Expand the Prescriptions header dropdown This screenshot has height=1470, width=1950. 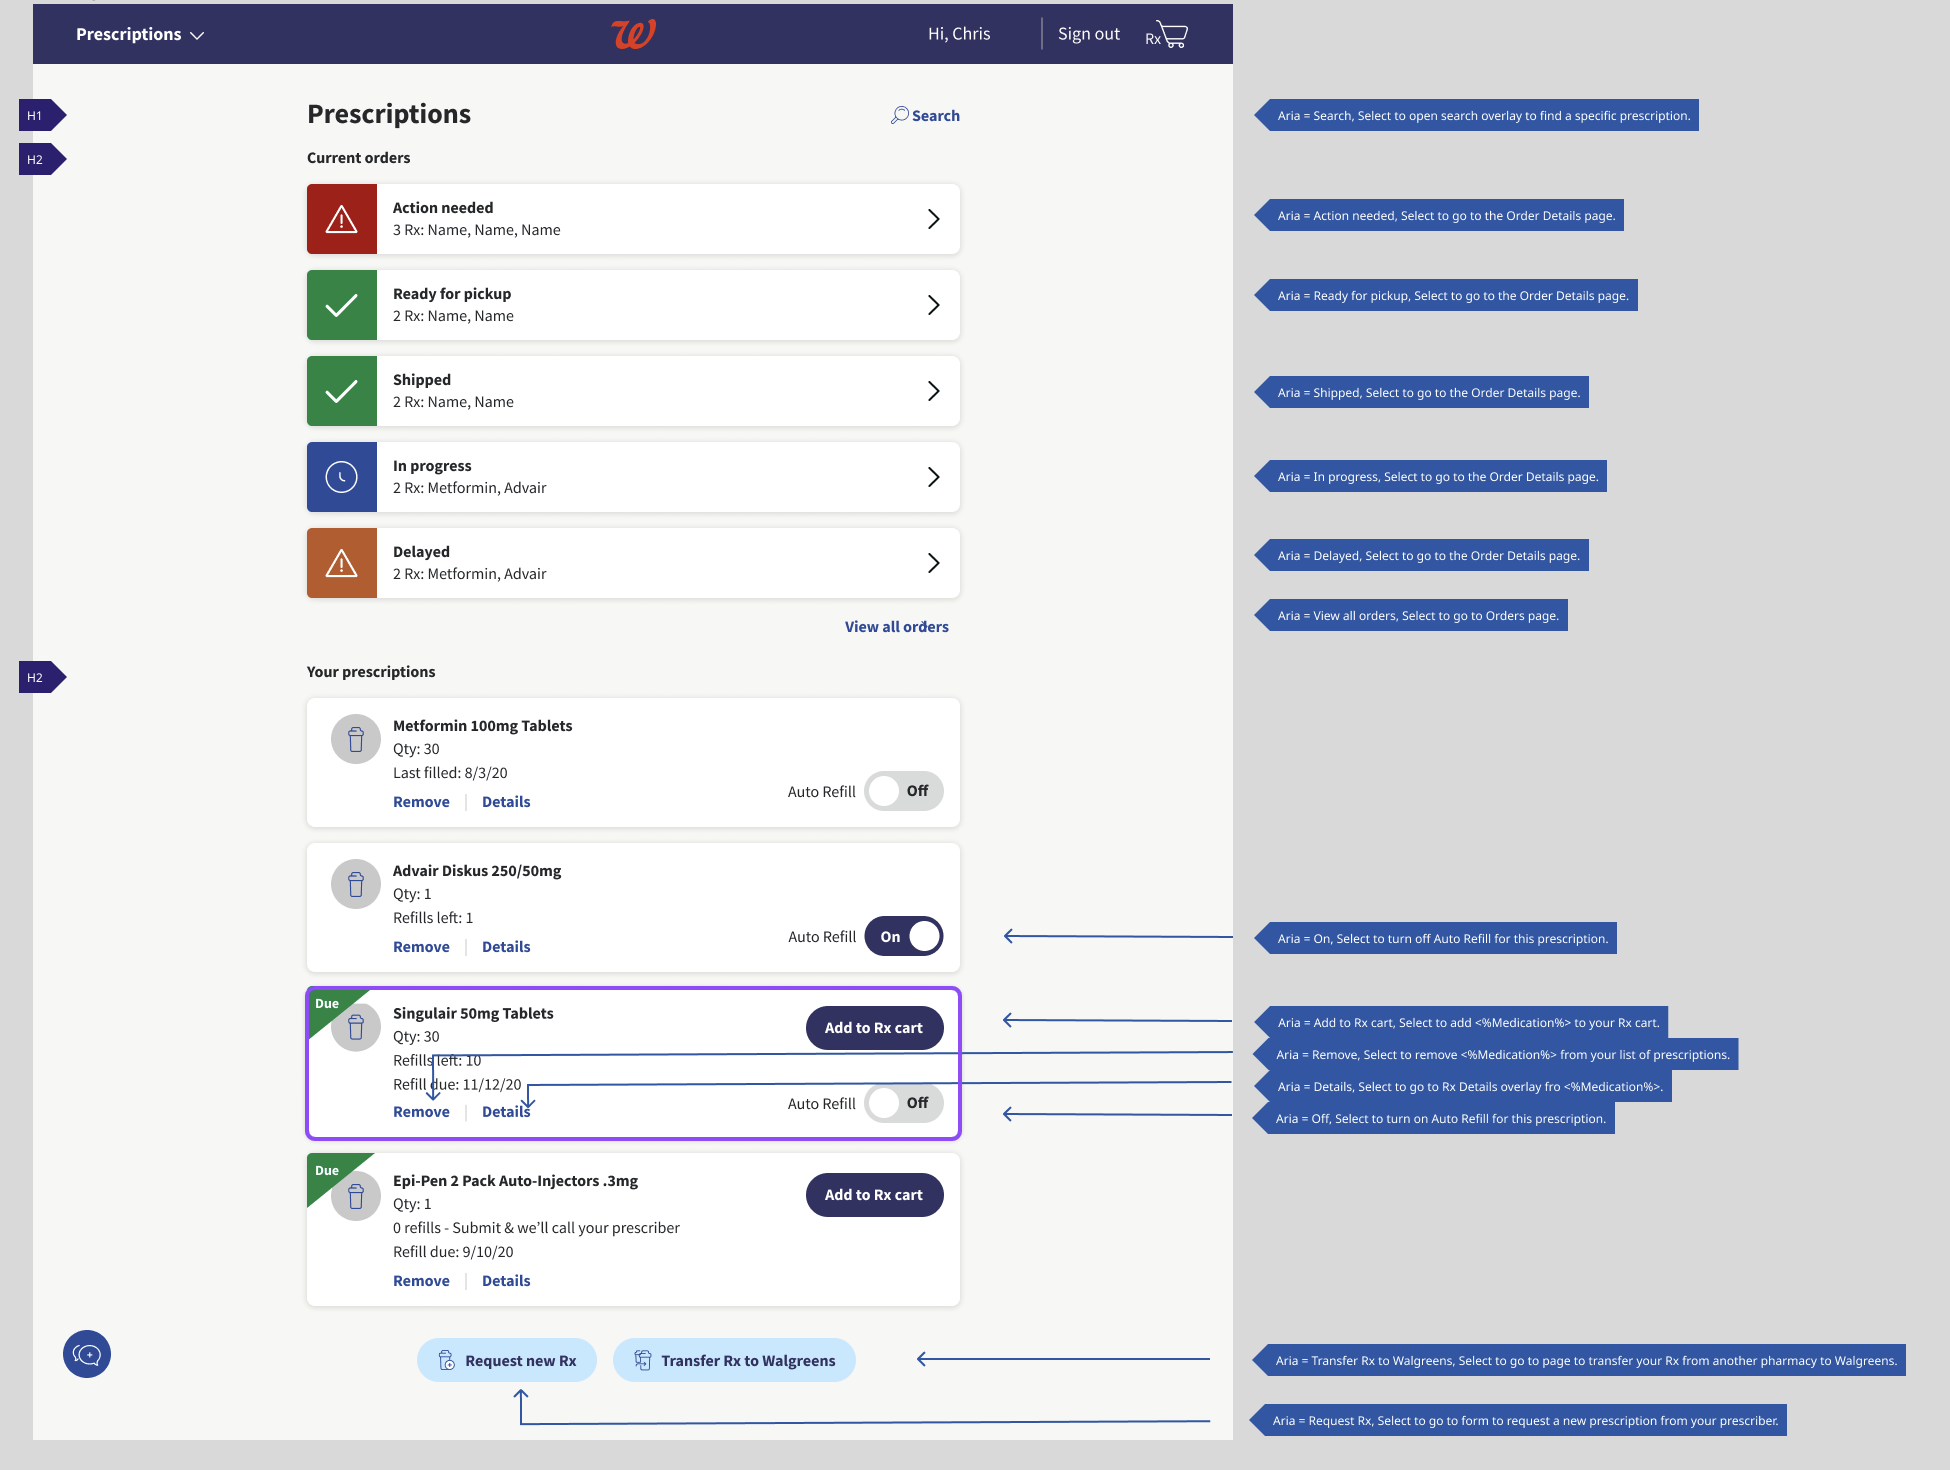tap(140, 34)
